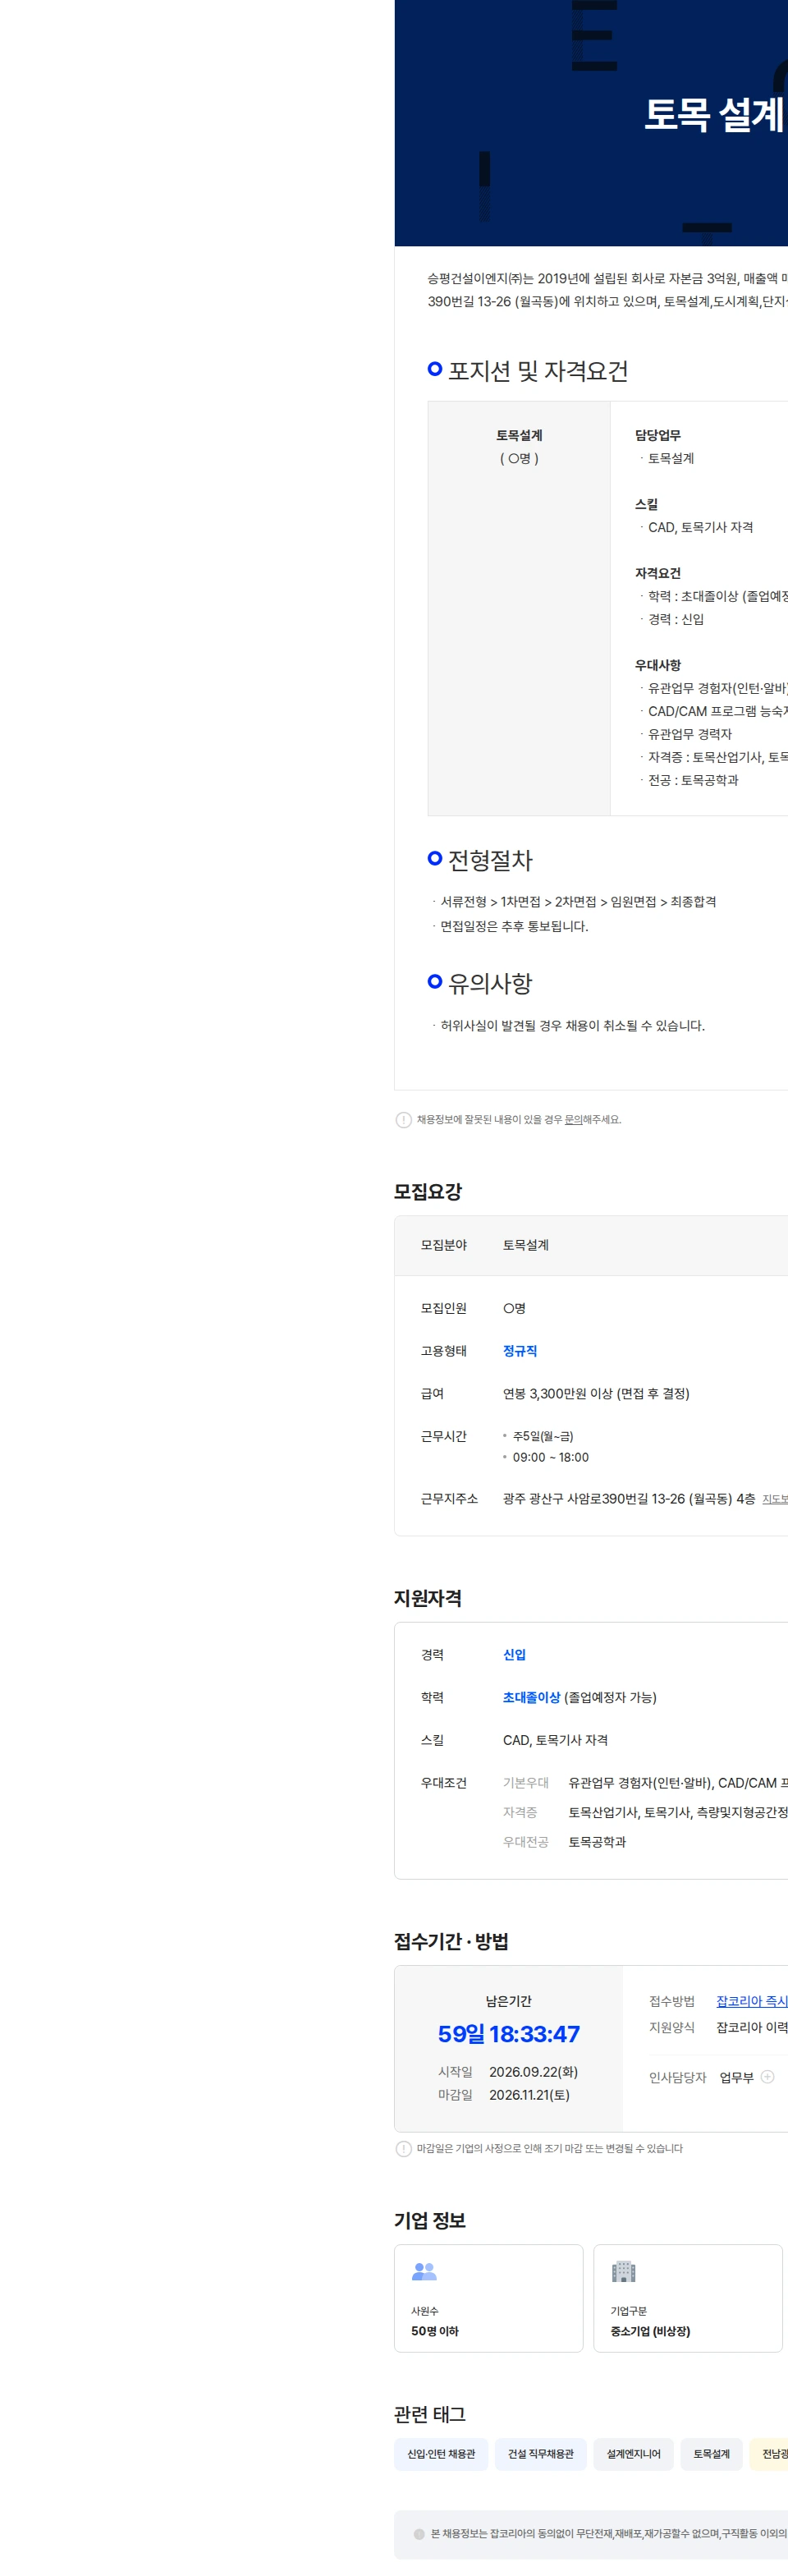Viewport: 788px width, 2576px height.
Task: Click the 포지션 및 자격요건 section heading
Action: click(538, 371)
